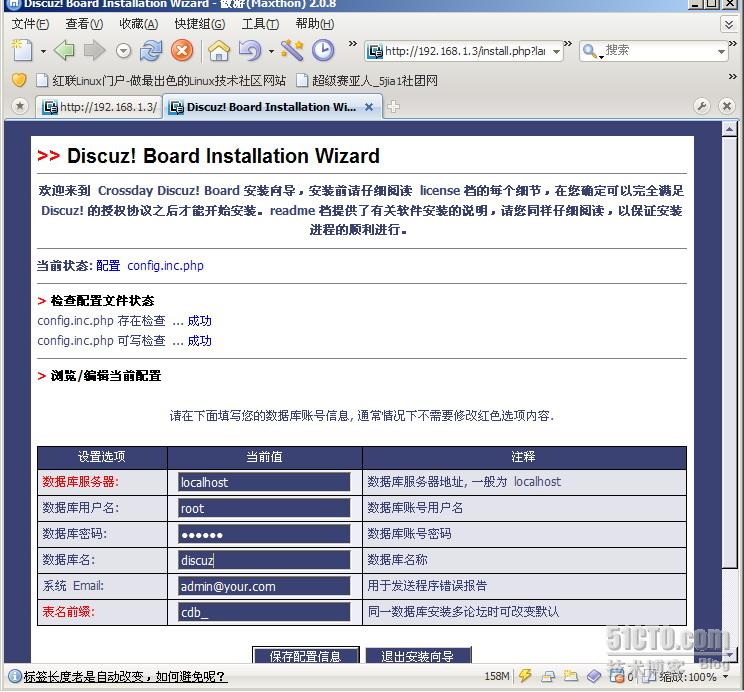The image size is (744, 692).
Task: Expand the toolbar overflow chevron before the address bar
Action: pos(353,44)
